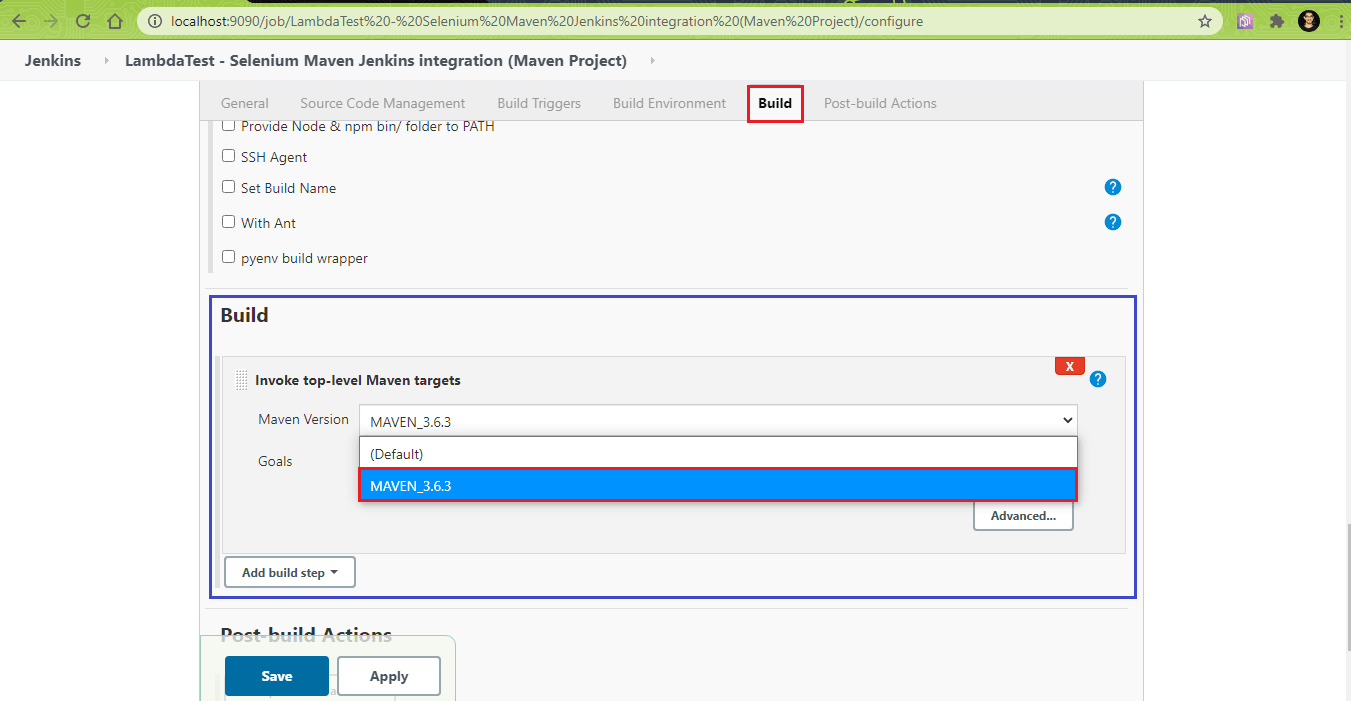The width and height of the screenshot is (1351, 701).
Task: Select MAVEN_3.6.3 in the dropdown list
Action: coord(718,486)
